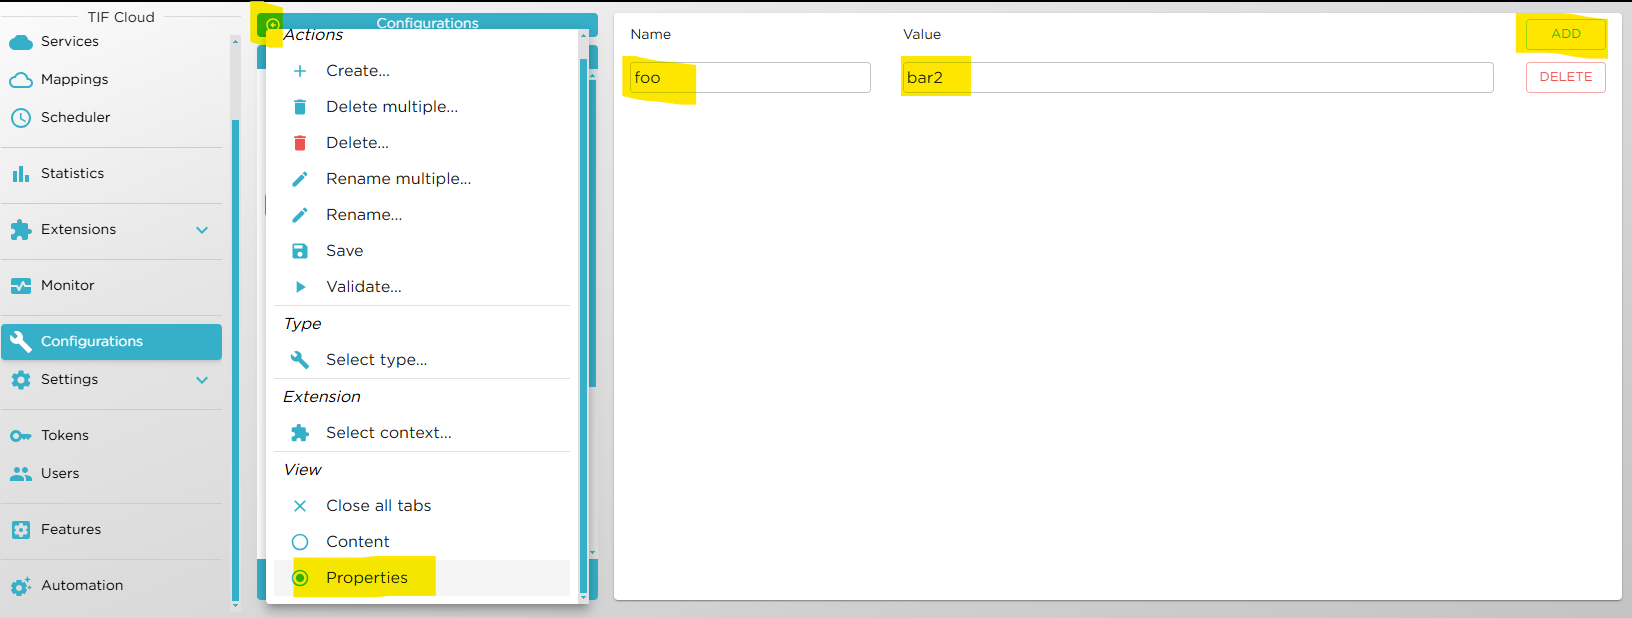Click the Users people icon
Image resolution: width=1632 pixels, height=618 pixels.
coord(21,474)
